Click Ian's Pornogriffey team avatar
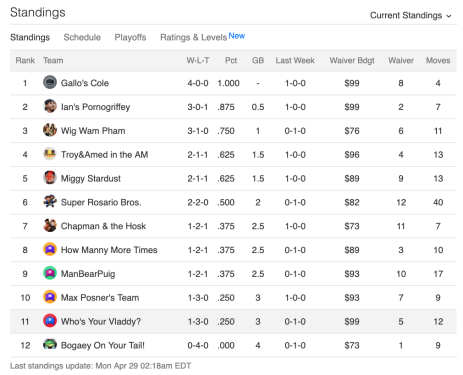The image size is (463, 375). coord(50,106)
